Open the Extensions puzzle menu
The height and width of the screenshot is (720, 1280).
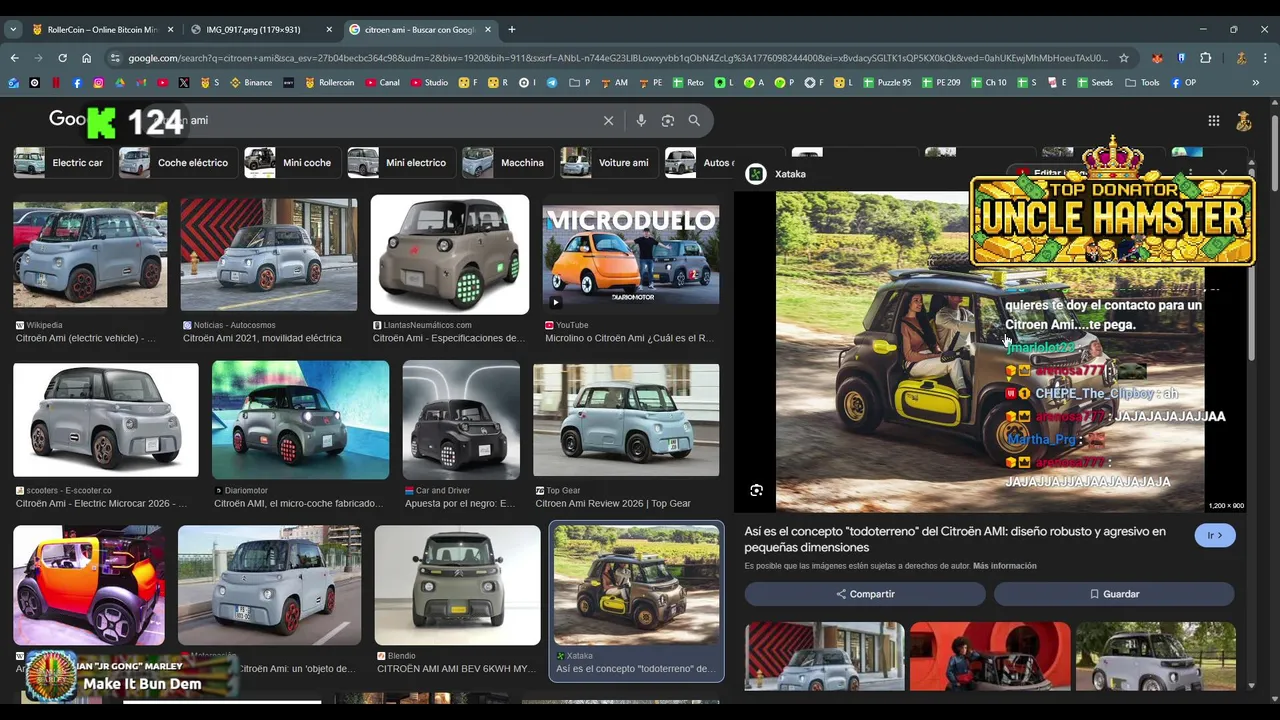pyautogui.click(x=1205, y=58)
